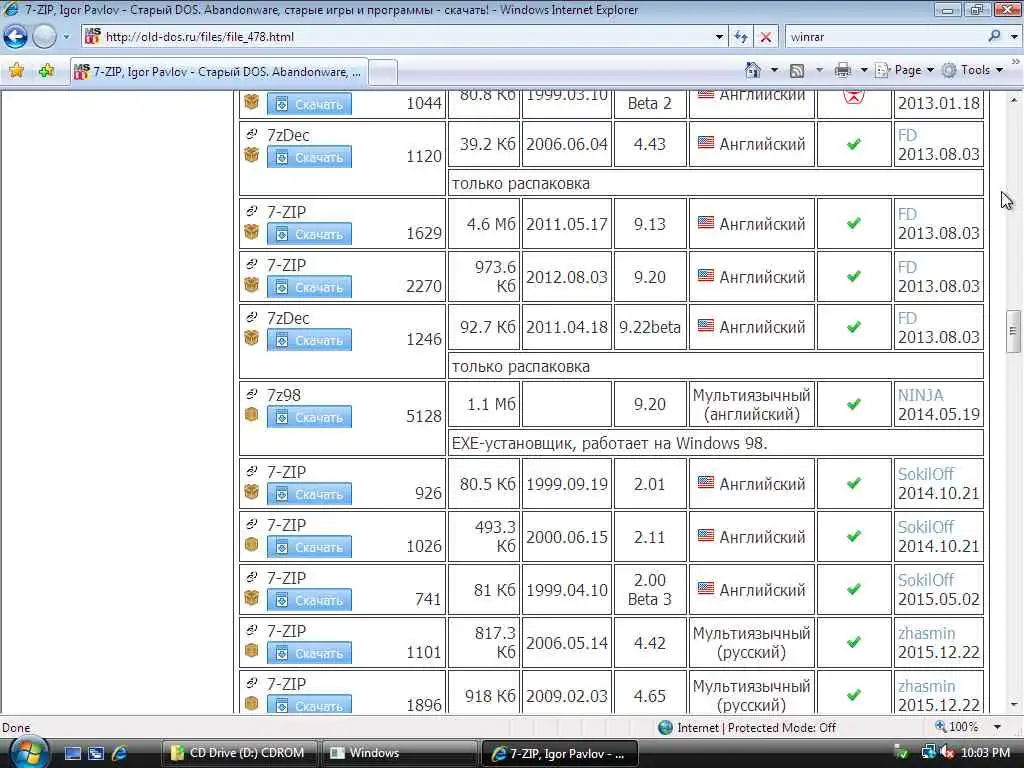Screen dimensions: 1024x768
Task: Select the 7-ZIP, Igor Pavlov browser tab
Action: click(x=219, y=72)
